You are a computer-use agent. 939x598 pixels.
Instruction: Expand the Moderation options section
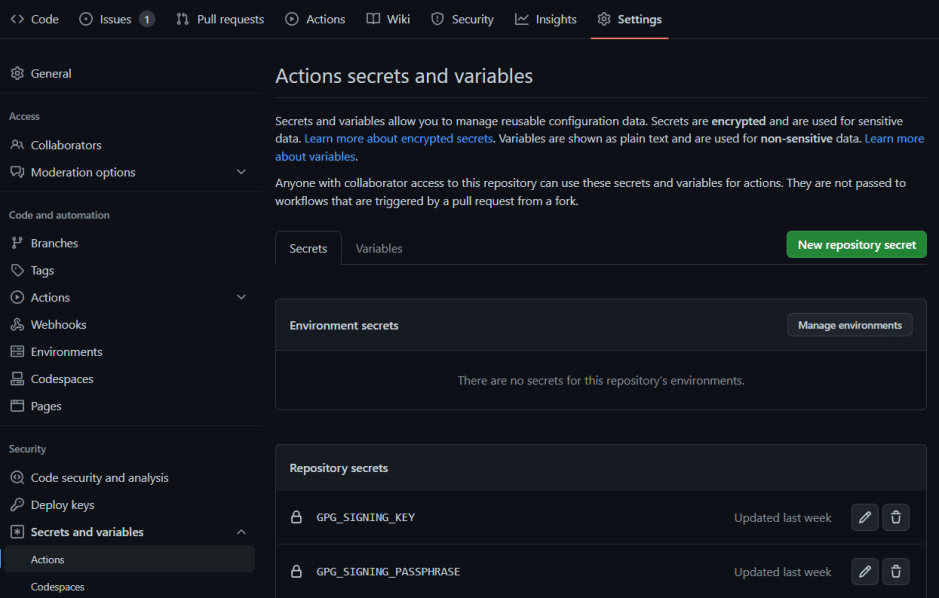click(x=240, y=171)
